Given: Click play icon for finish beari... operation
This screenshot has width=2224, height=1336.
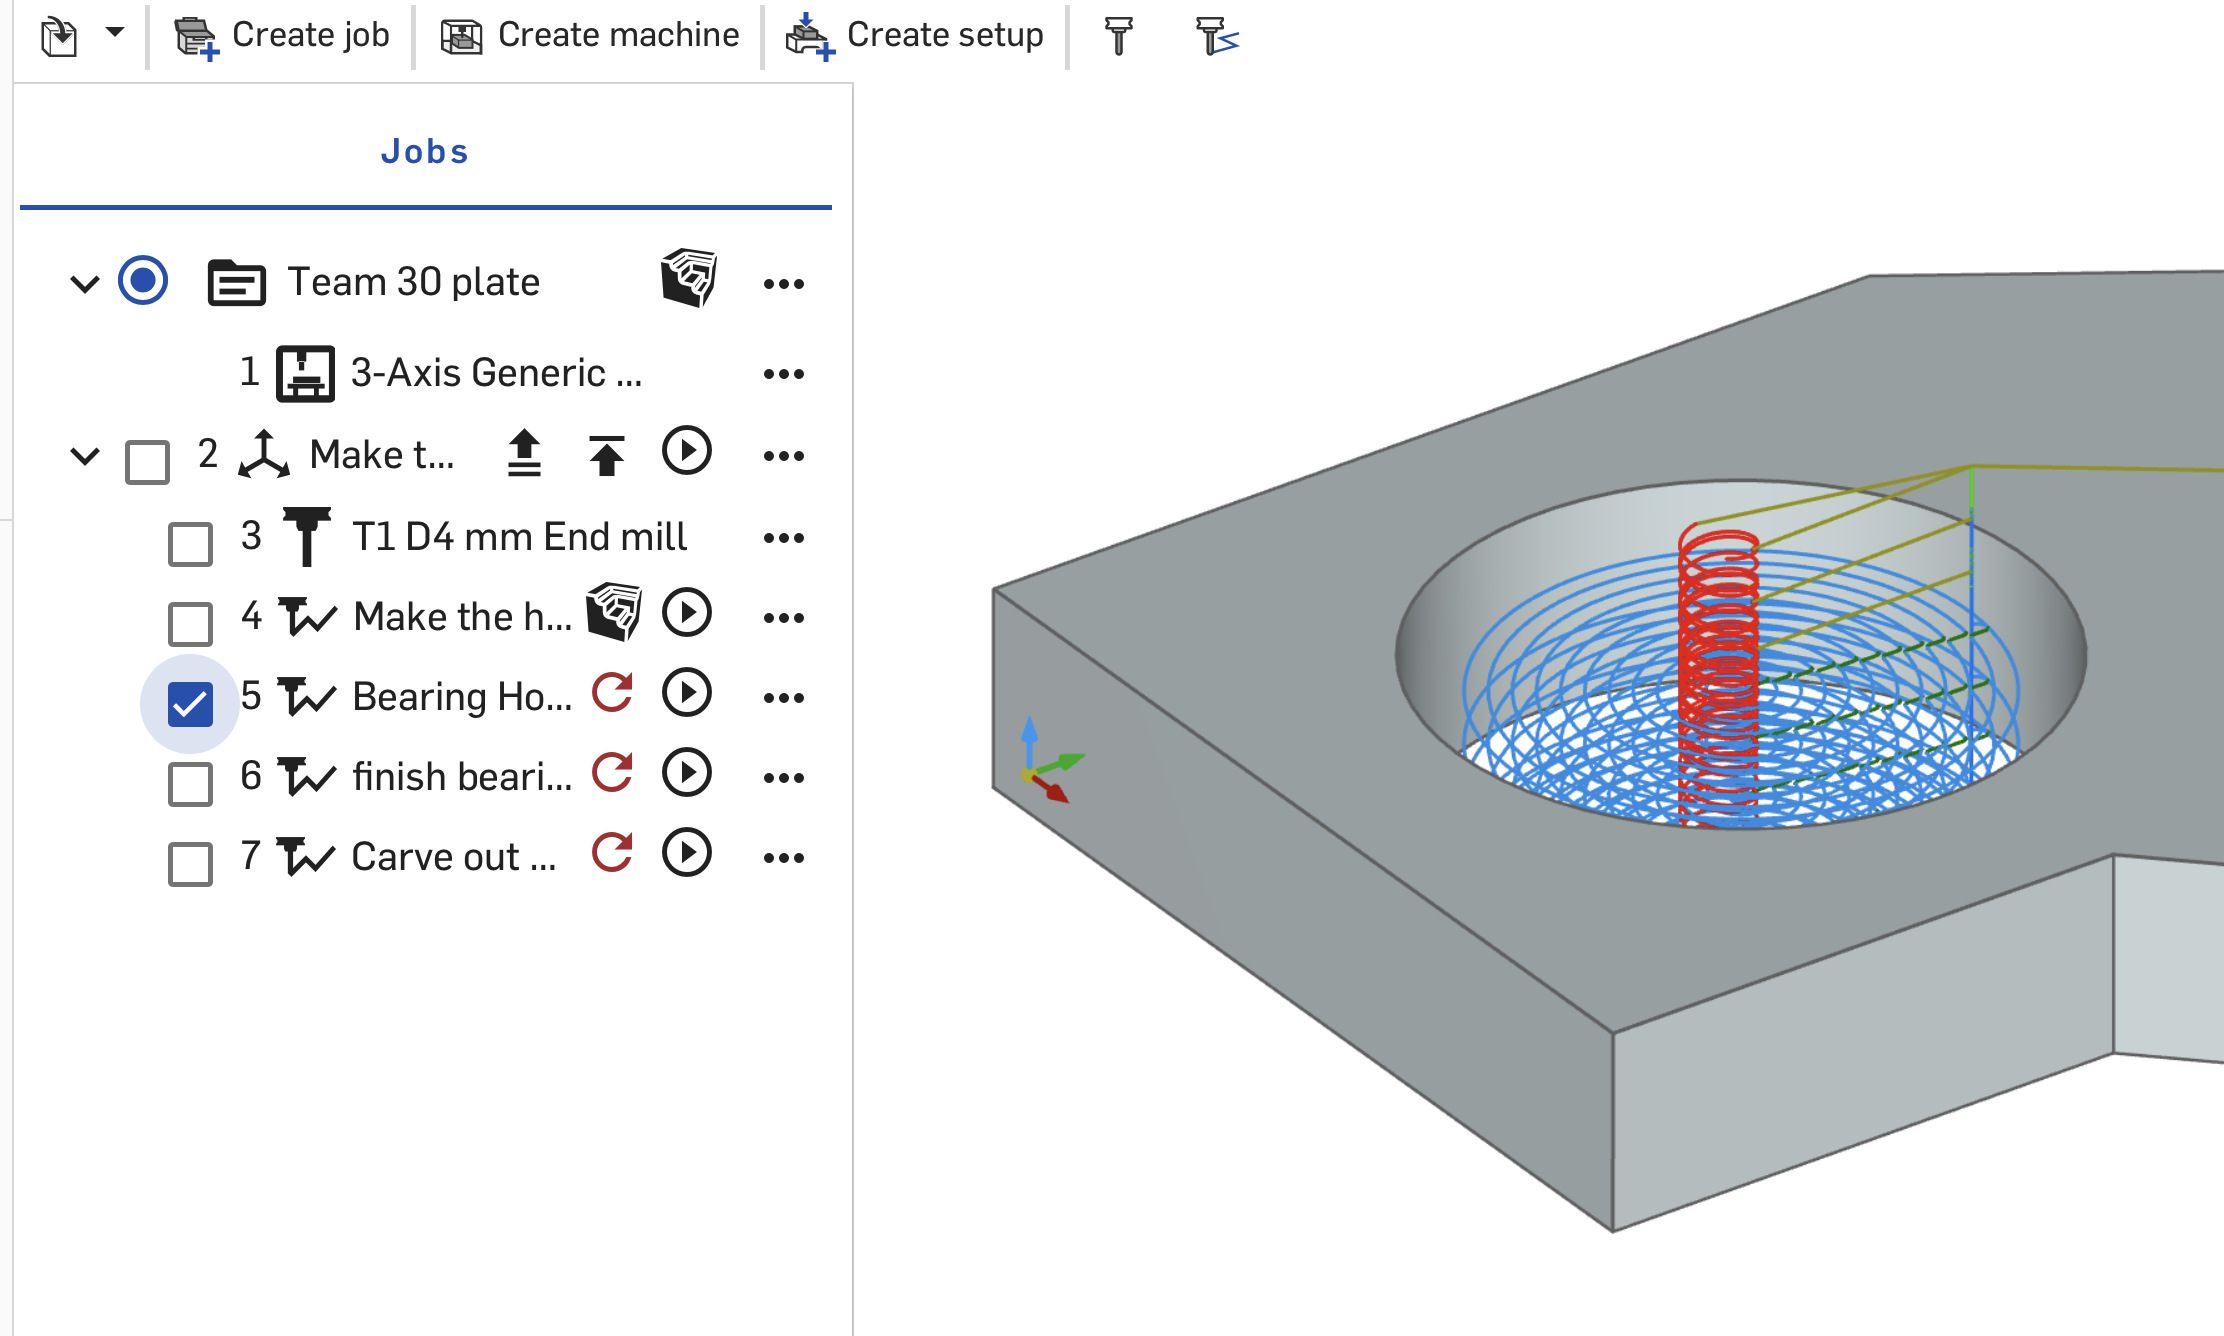Looking at the screenshot, I should [x=687, y=773].
